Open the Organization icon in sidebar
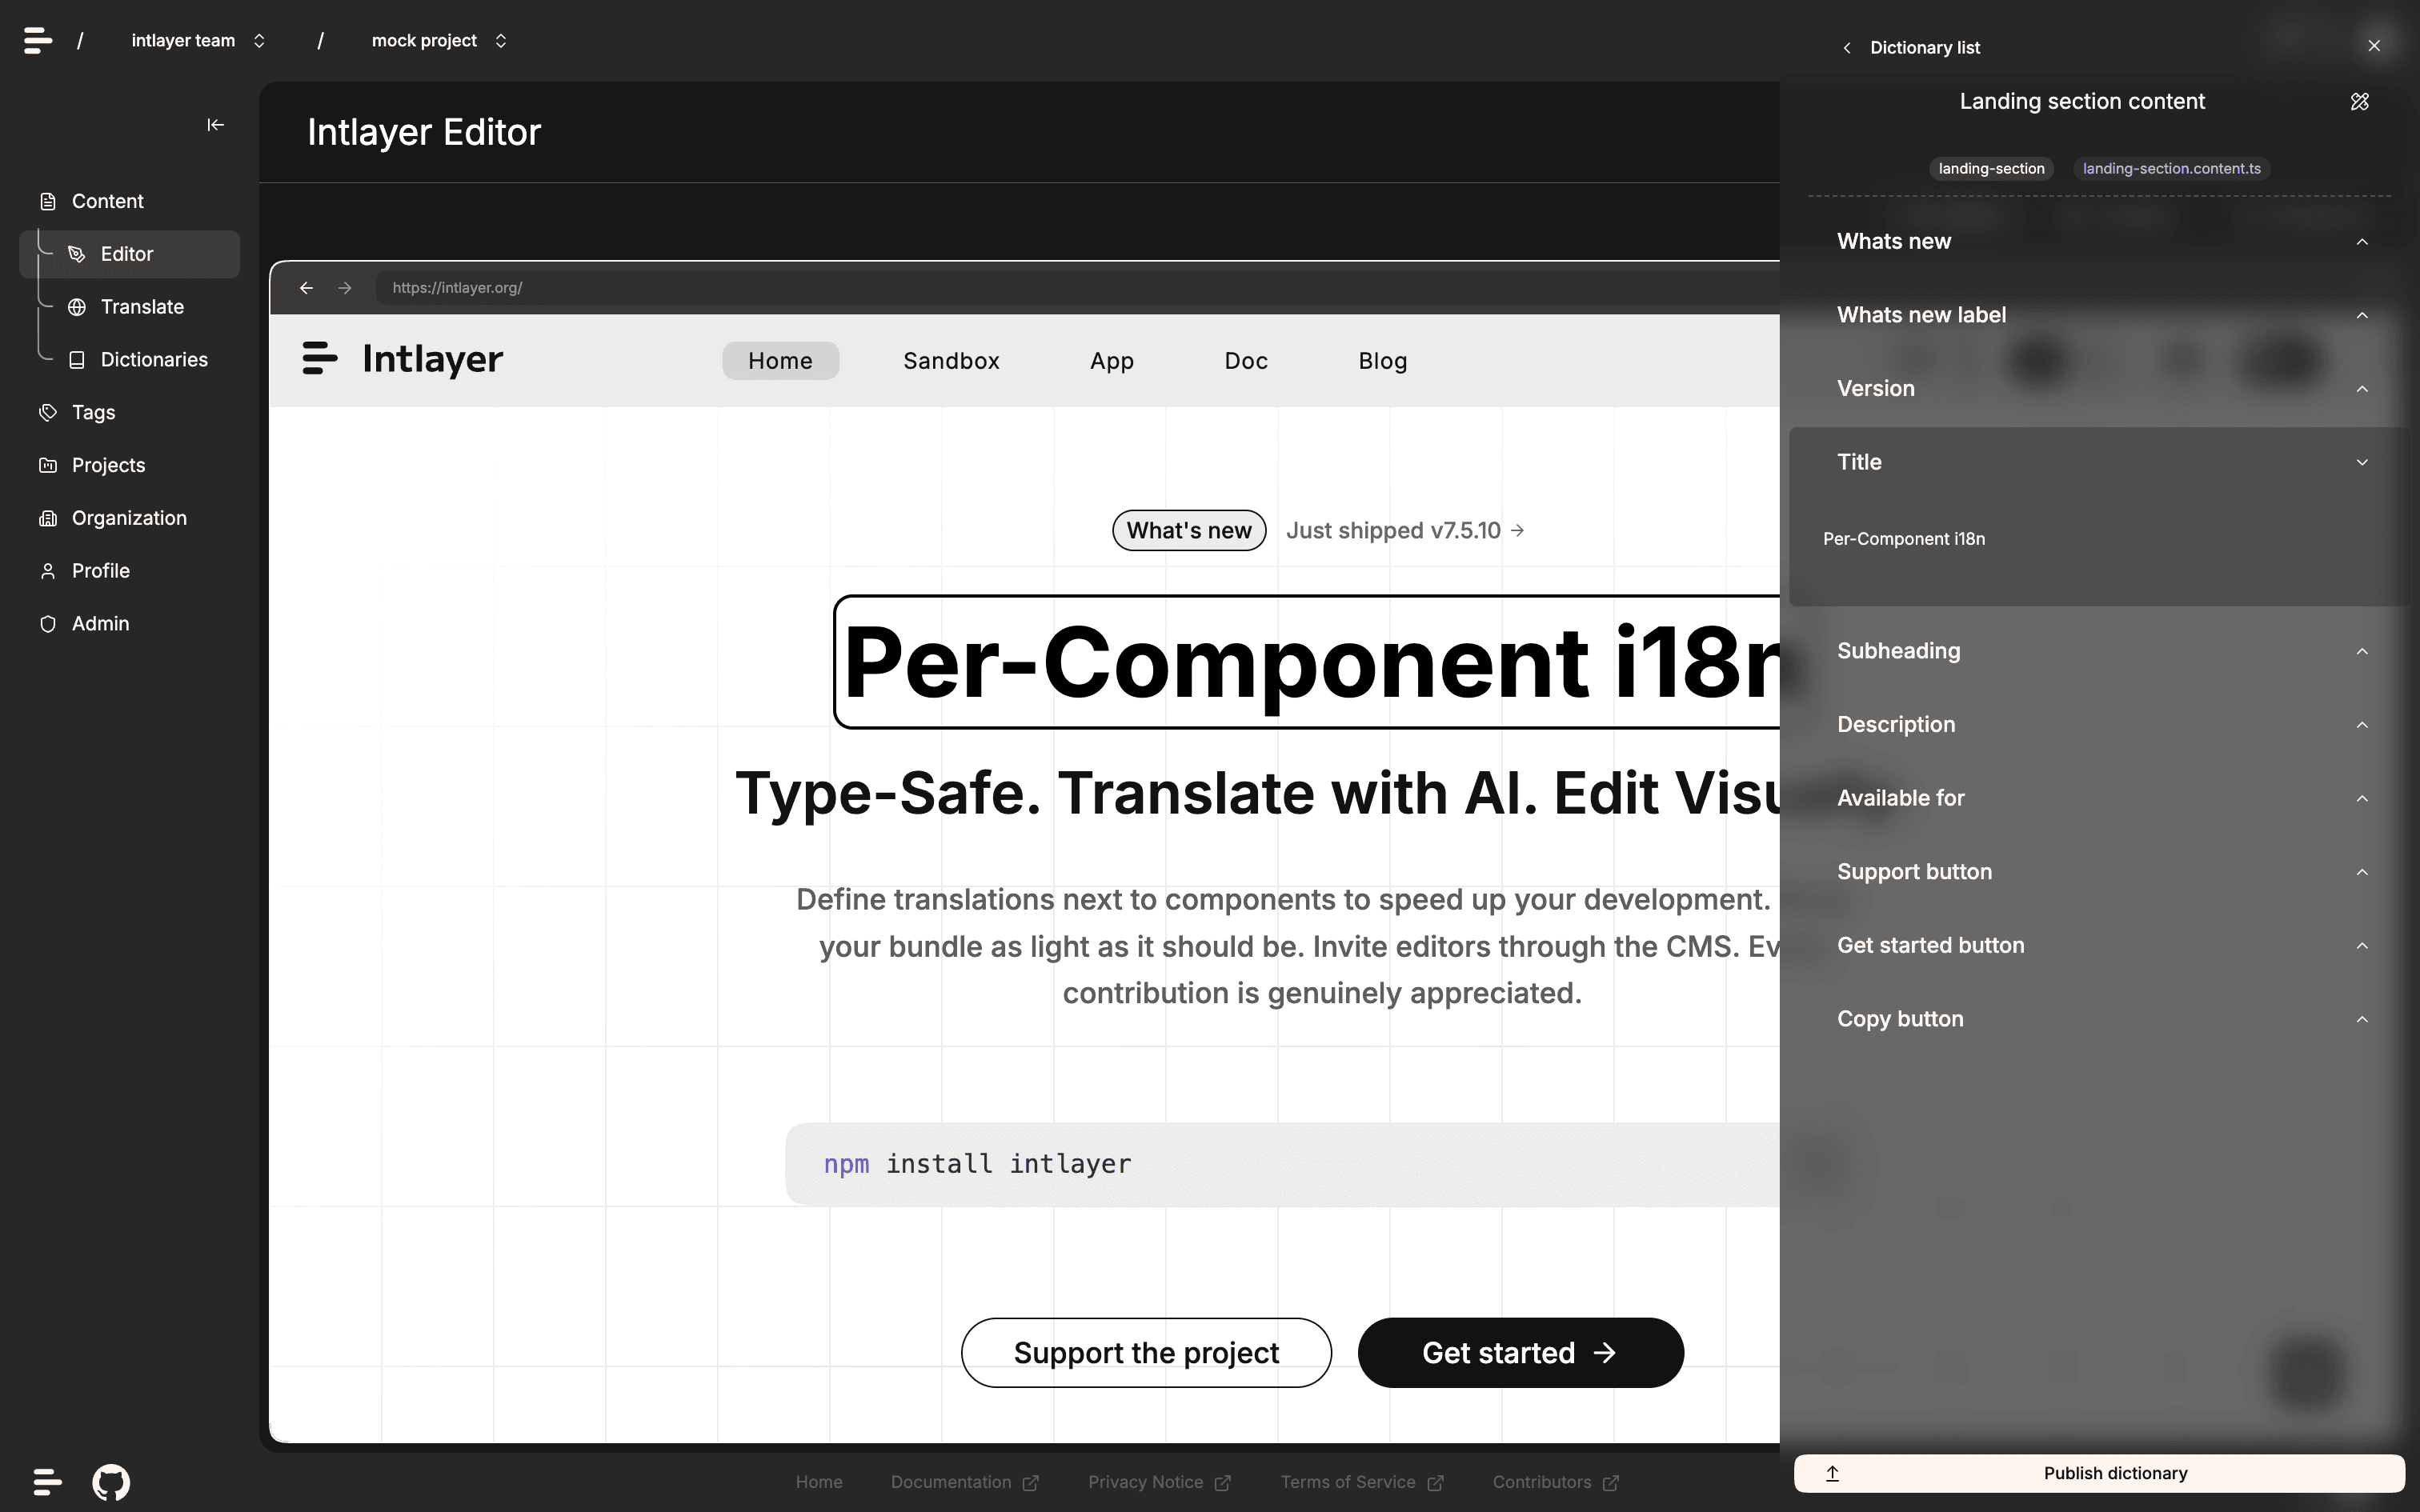The height and width of the screenshot is (1512, 2420). click(48, 518)
